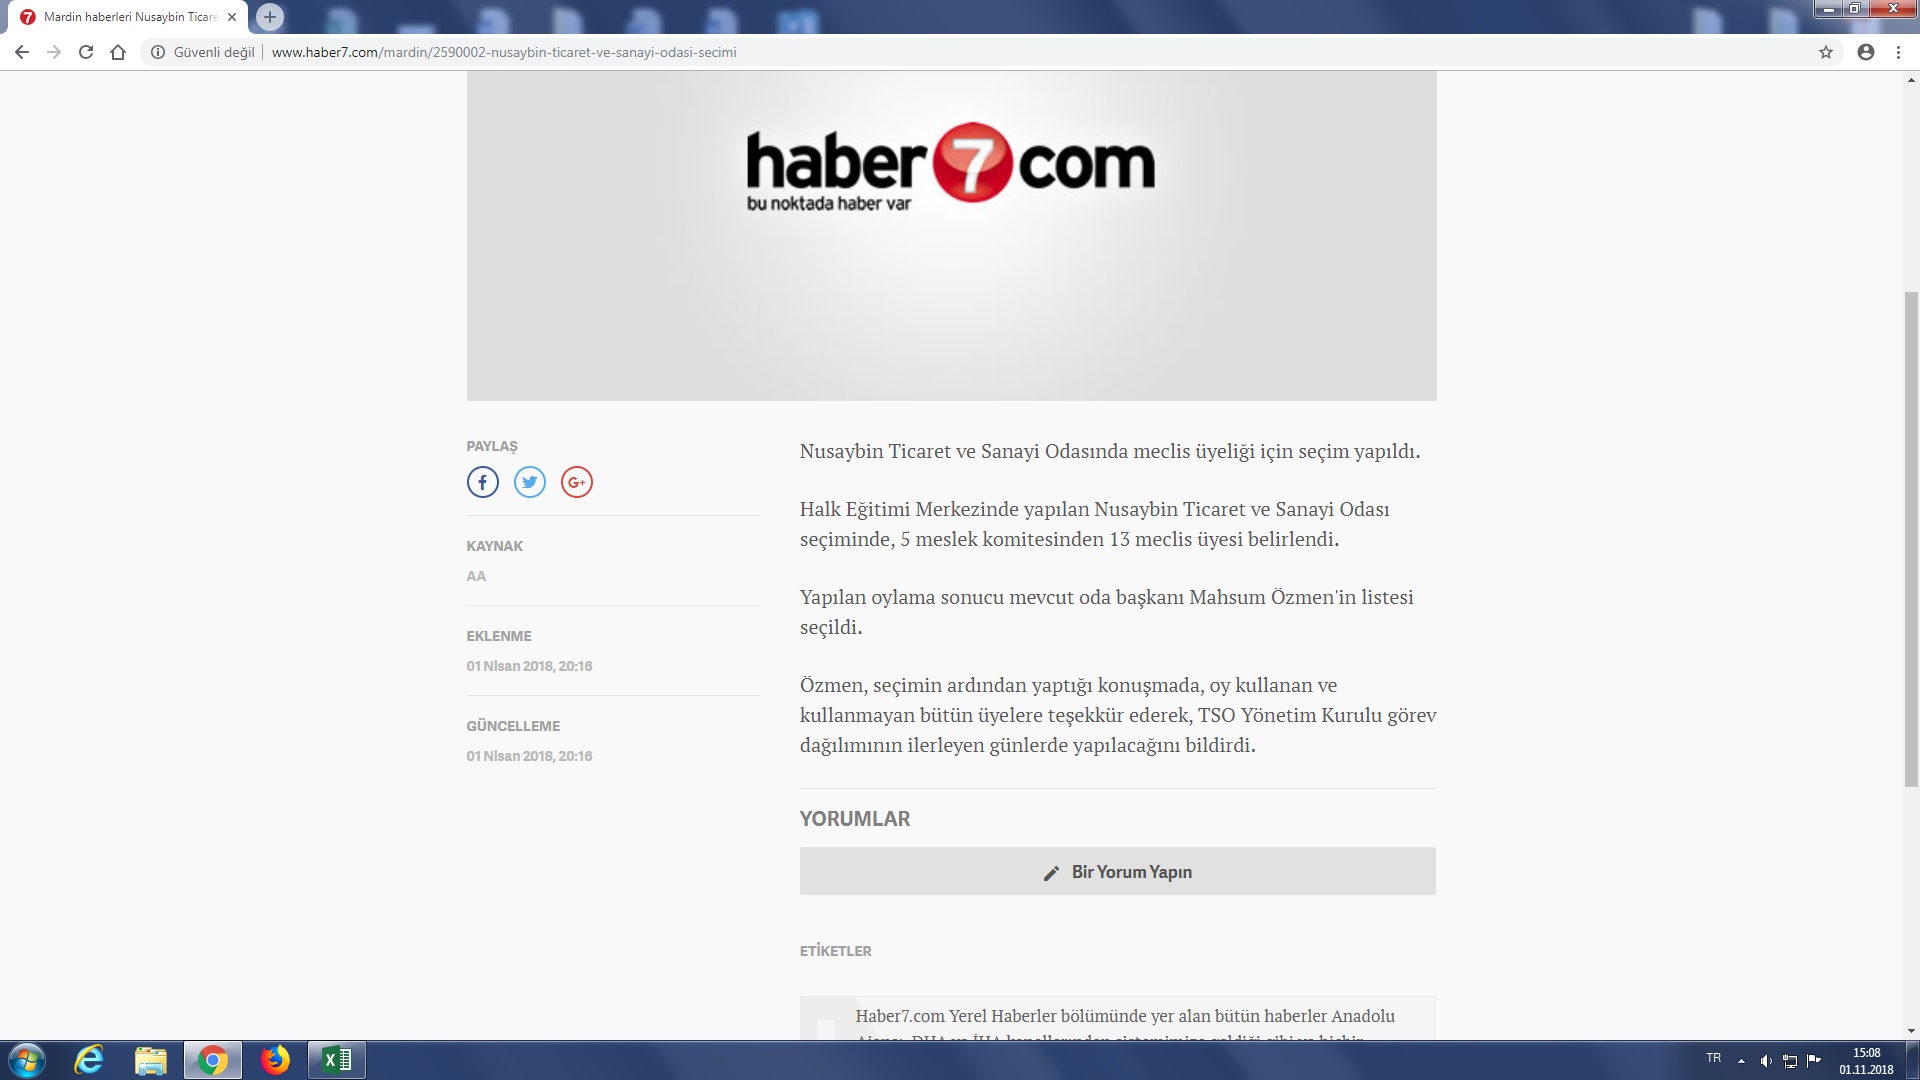
Task: Click KAYNAK label
Action: click(x=495, y=546)
